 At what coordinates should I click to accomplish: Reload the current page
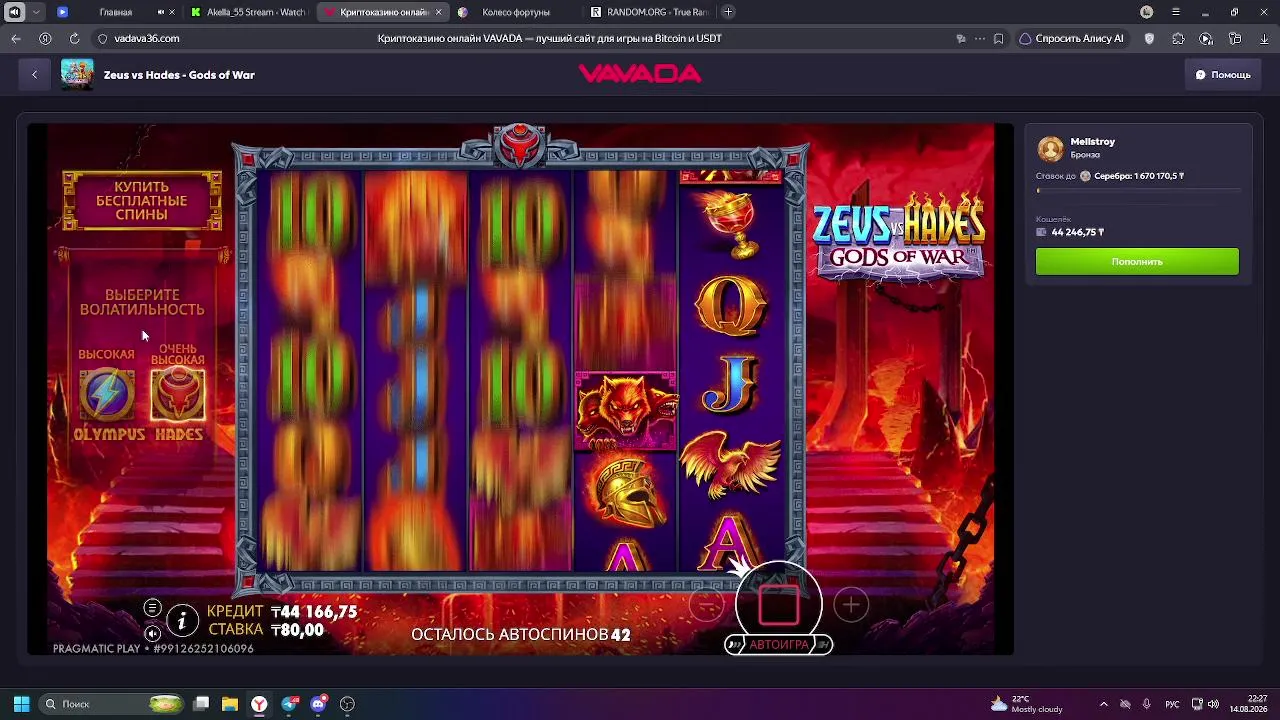pyautogui.click(x=74, y=38)
